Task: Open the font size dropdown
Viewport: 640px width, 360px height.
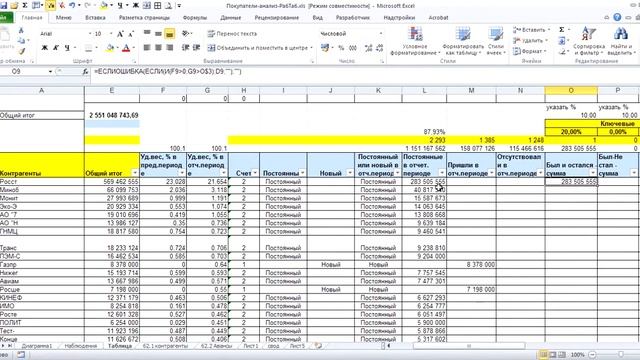Action: [110, 33]
